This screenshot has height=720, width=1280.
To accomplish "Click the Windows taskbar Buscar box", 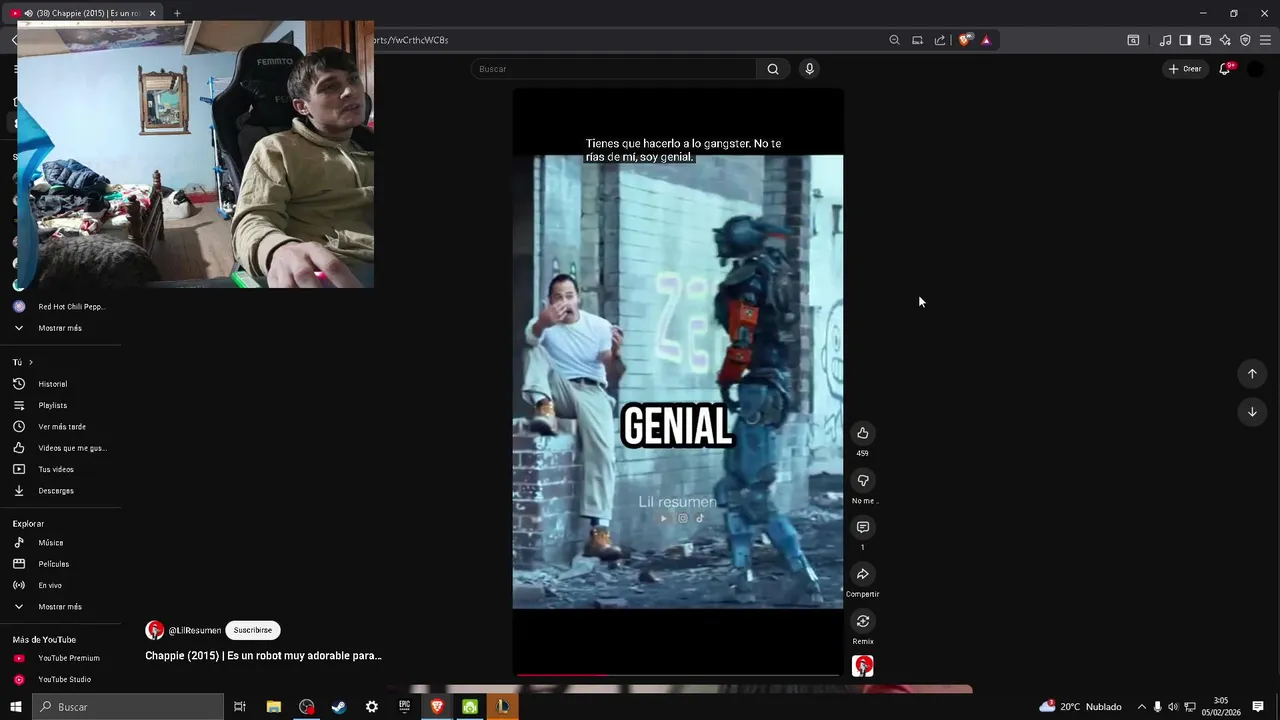I will 128,707.
